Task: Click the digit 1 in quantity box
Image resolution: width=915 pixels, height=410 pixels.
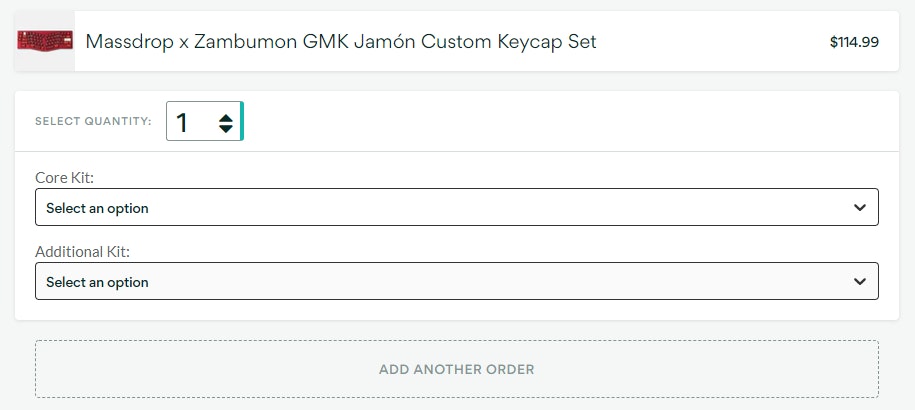Action: click(182, 122)
